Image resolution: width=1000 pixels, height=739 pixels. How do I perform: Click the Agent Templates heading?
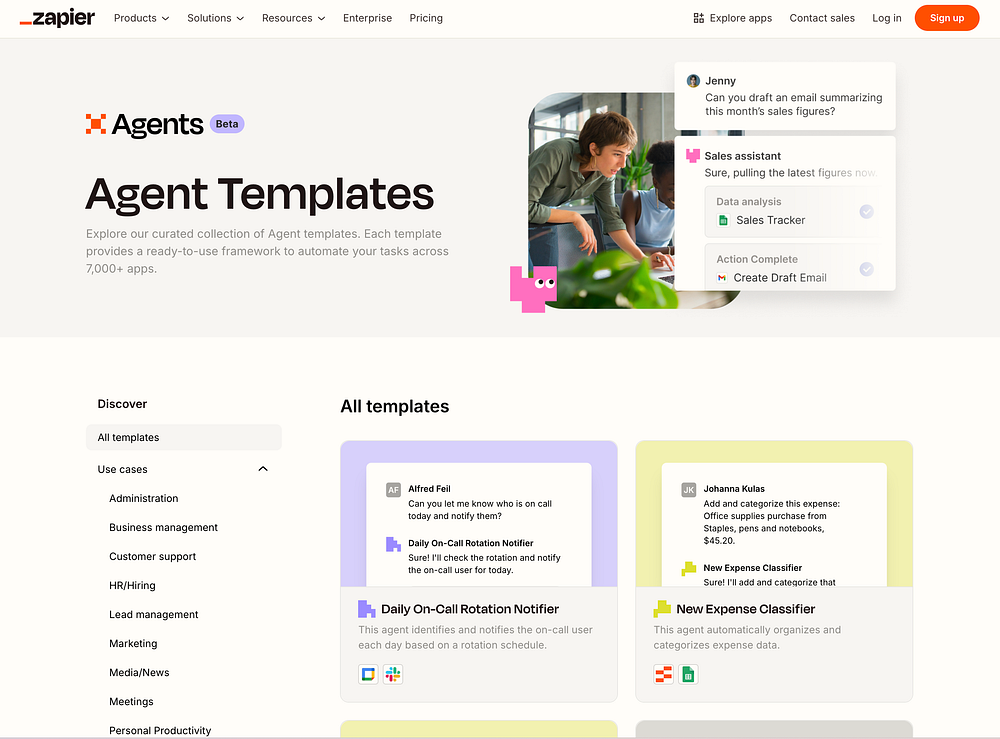pyautogui.click(x=260, y=194)
